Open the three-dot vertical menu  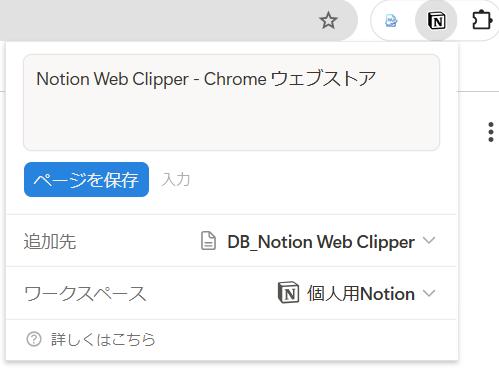tap(491, 132)
